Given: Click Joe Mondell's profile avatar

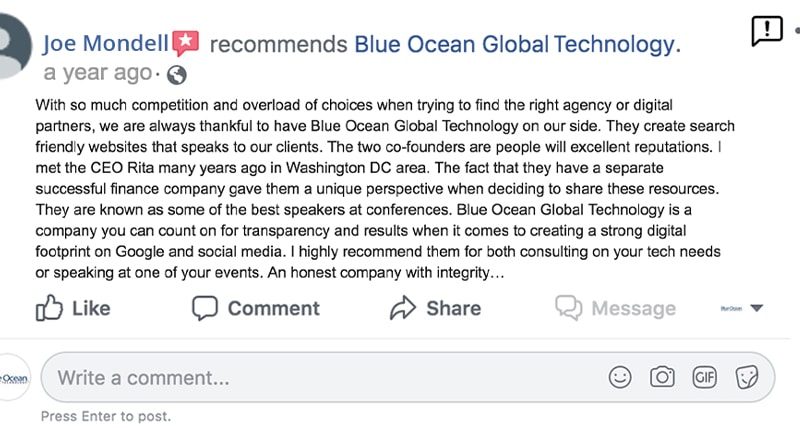Looking at the screenshot, I should [14, 46].
